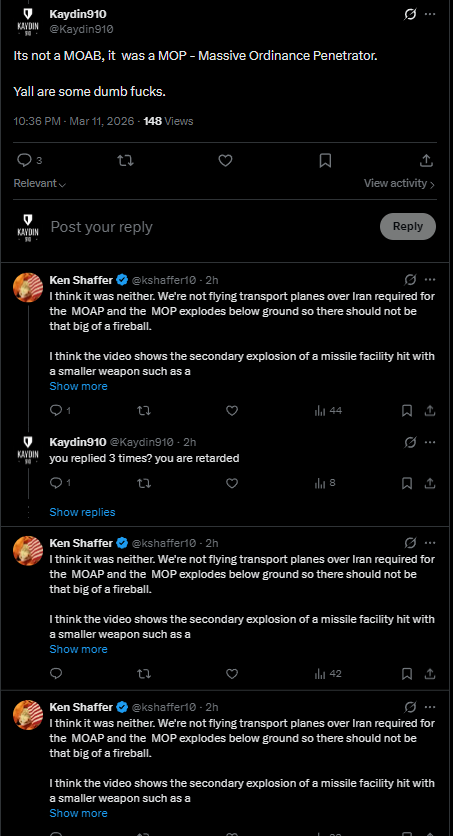The image size is (453, 836).
Task: Like the main MOP post
Action: (225, 160)
